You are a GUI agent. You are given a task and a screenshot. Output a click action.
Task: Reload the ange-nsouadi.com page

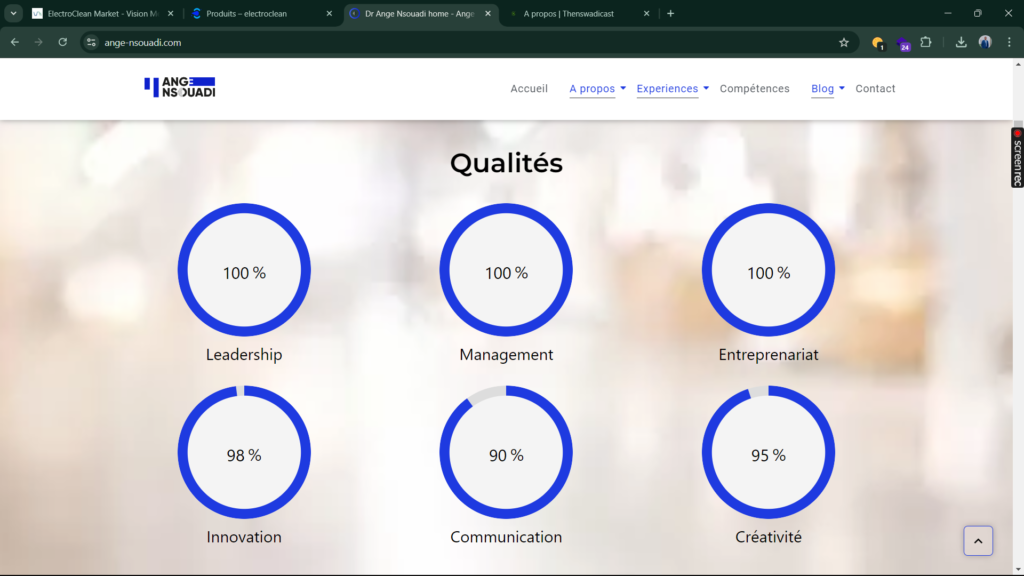coord(63,42)
